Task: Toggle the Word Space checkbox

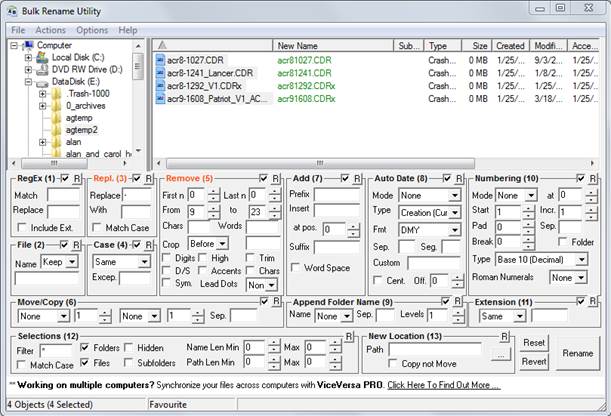Action: pos(297,268)
